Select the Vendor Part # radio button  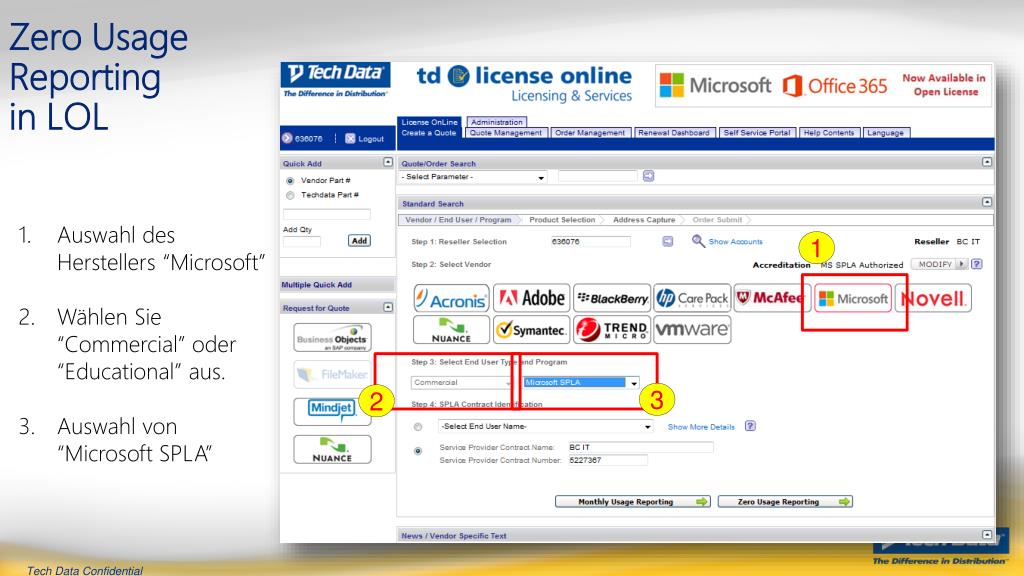tap(290, 181)
